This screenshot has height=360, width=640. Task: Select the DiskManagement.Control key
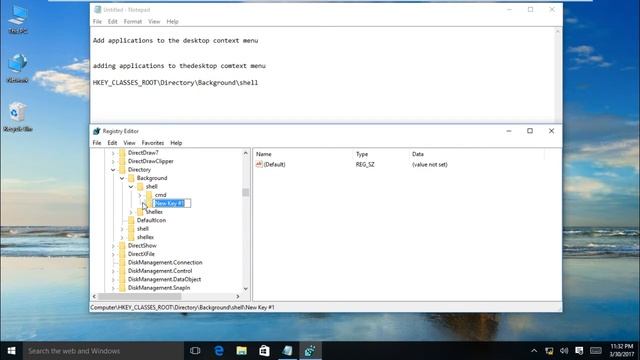[x=160, y=271]
